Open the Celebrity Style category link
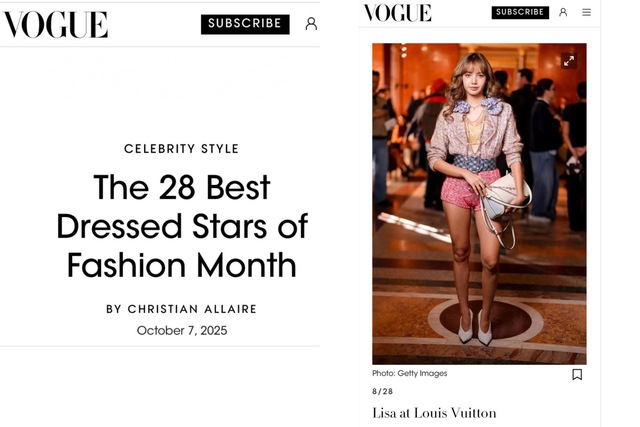The image size is (640, 427). 181,149
